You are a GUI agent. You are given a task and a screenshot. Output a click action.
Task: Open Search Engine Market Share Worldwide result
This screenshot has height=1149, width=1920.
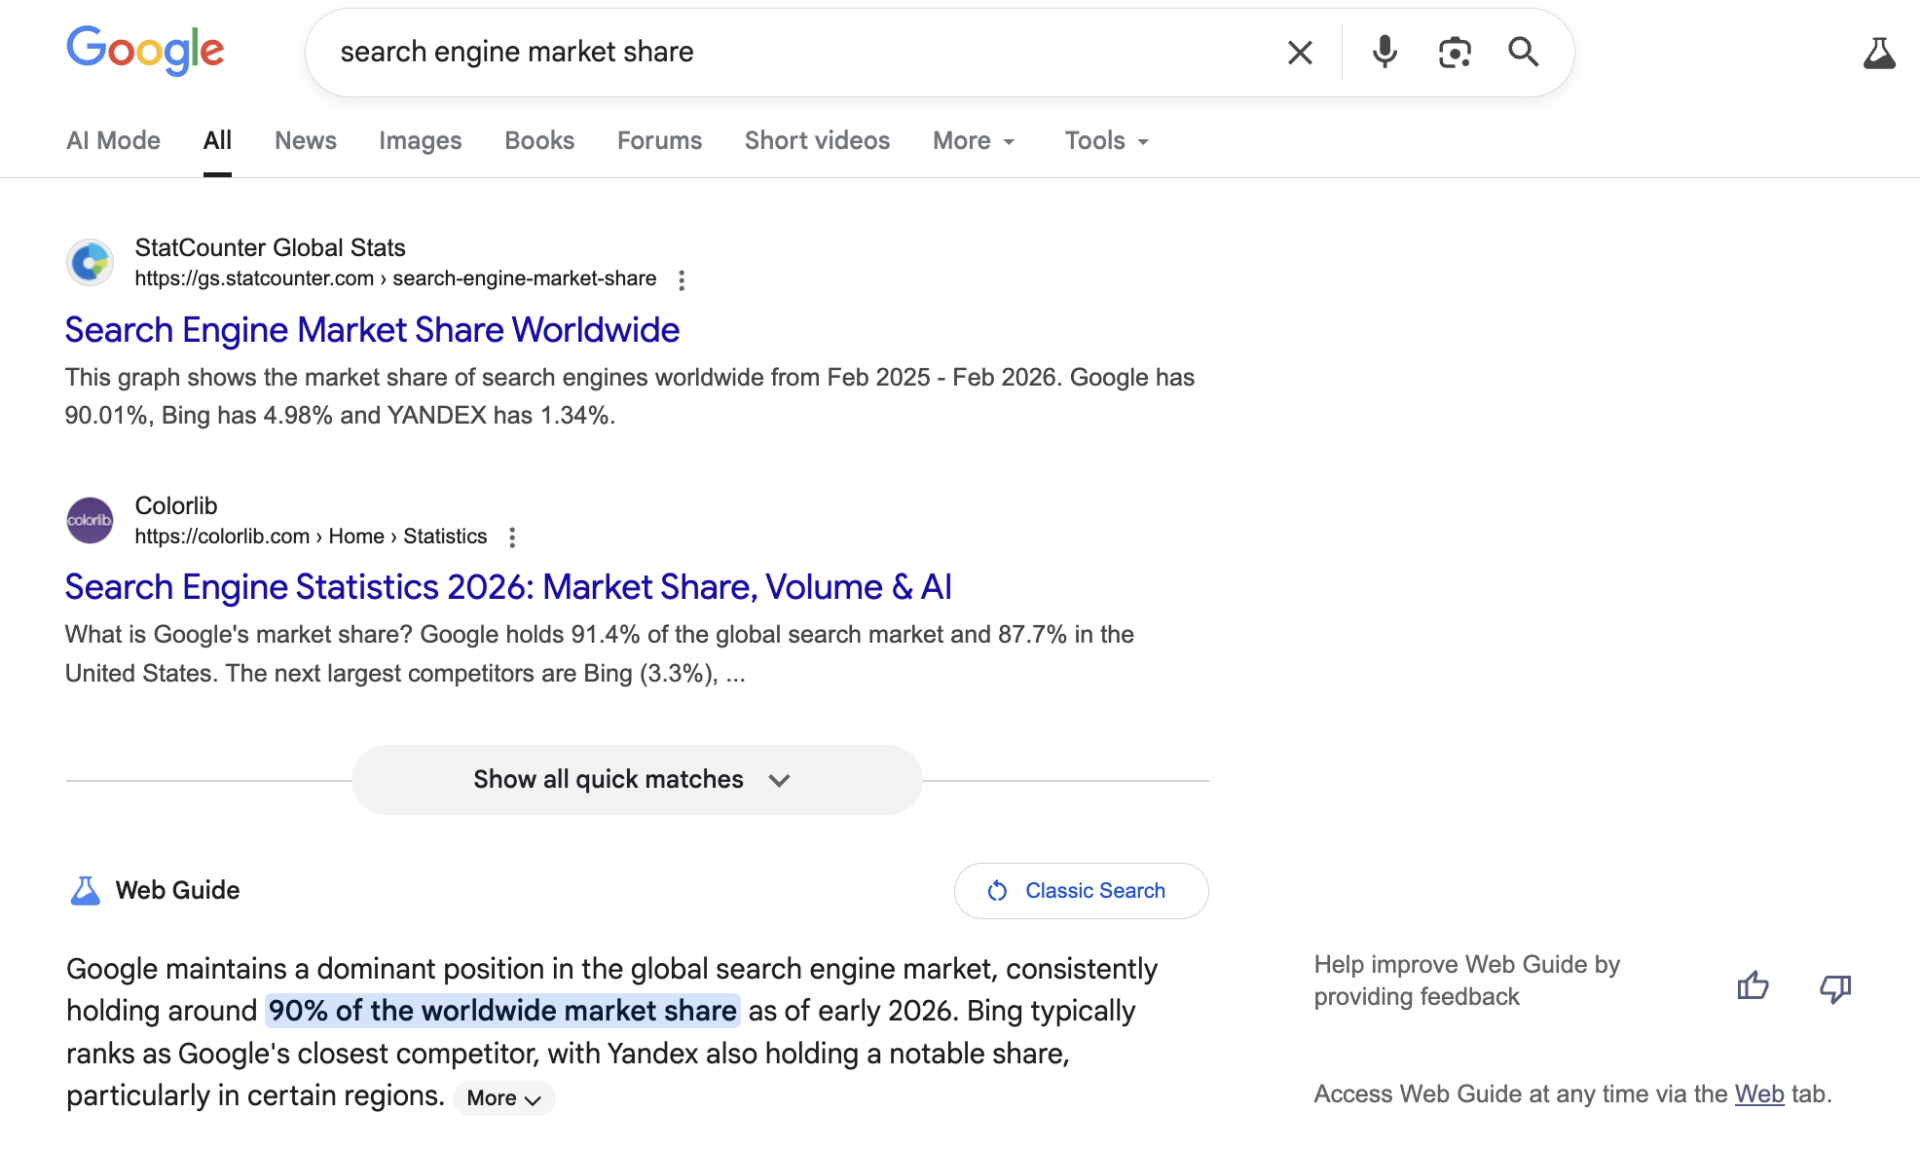click(372, 330)
